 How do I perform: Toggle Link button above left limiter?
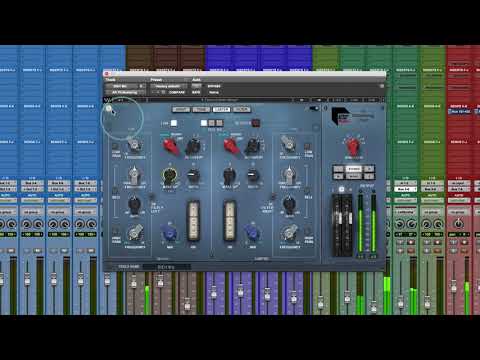pyautogui.click(x=174, y=123)
